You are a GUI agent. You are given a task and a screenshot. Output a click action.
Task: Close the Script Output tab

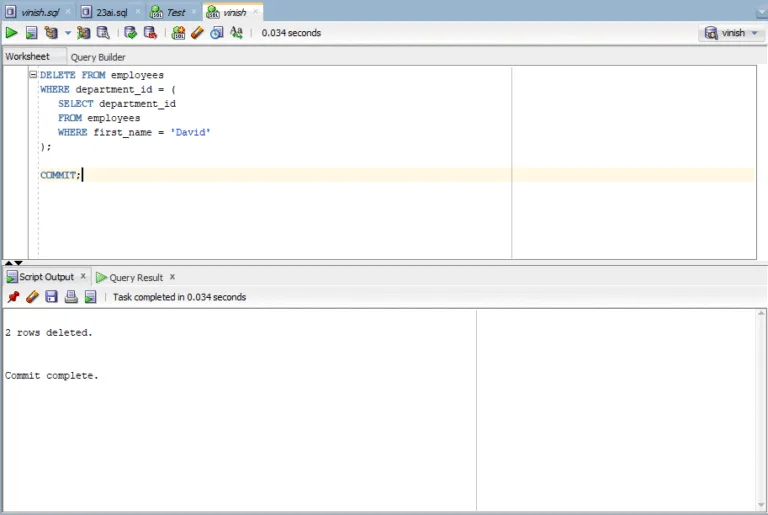[83, 276]
